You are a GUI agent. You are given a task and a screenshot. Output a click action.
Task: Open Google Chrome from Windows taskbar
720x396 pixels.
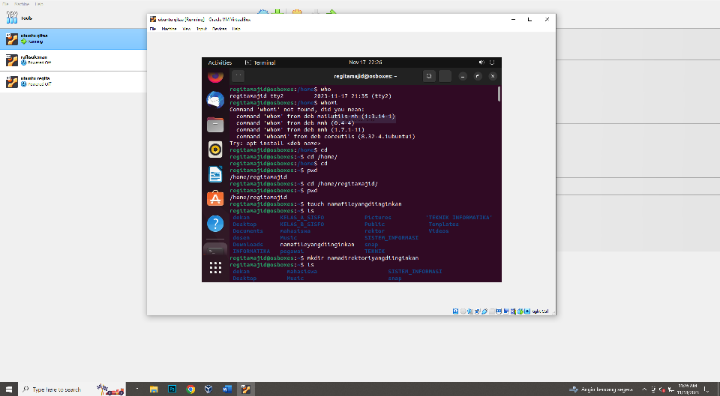[191, 389]
